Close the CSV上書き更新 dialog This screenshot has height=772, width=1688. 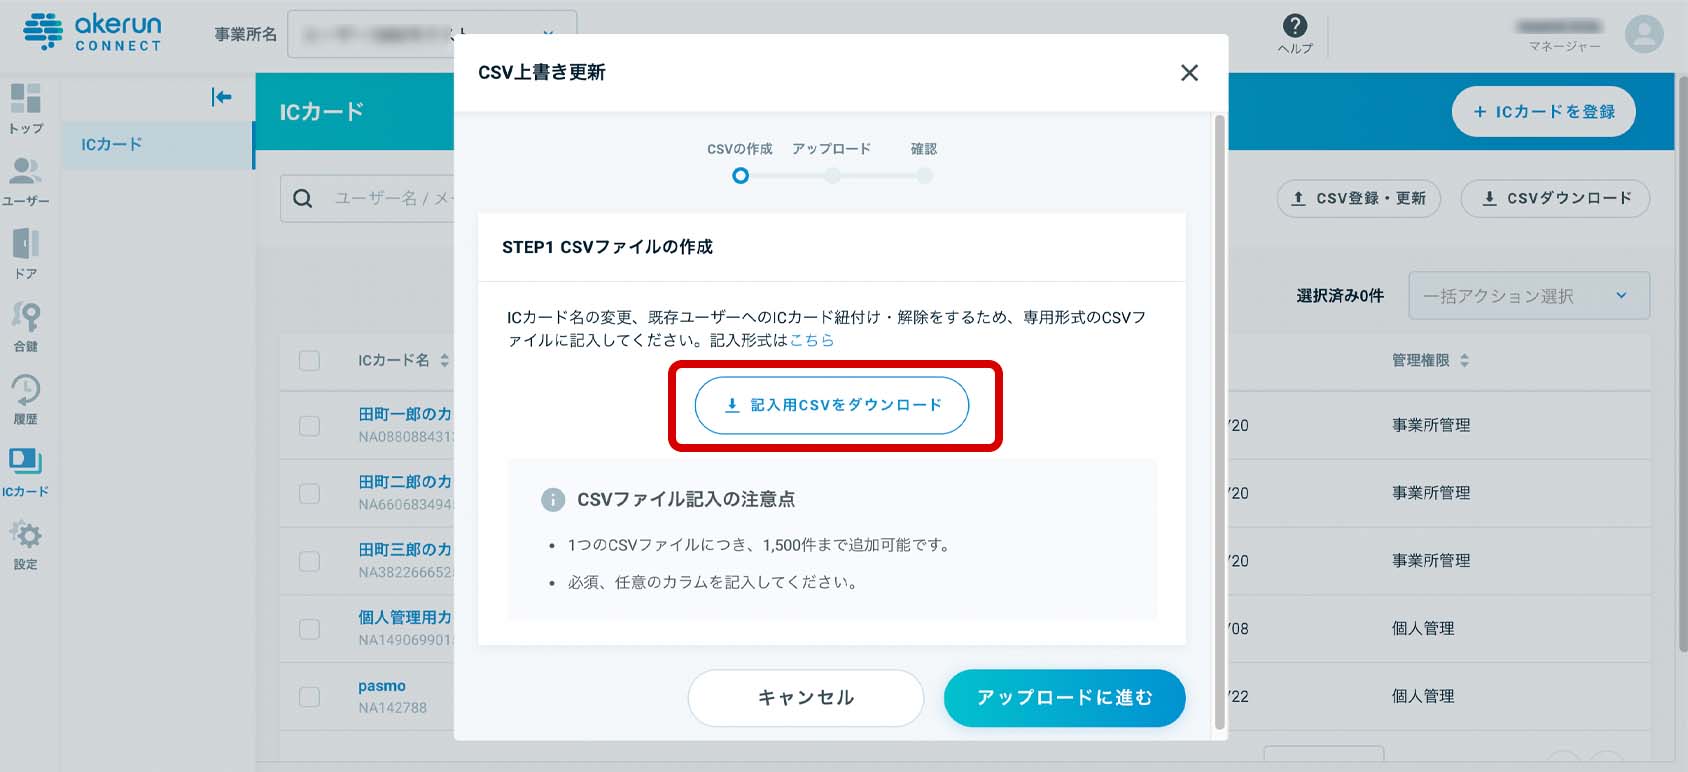pyautogui.click(x=1189, y=72)
